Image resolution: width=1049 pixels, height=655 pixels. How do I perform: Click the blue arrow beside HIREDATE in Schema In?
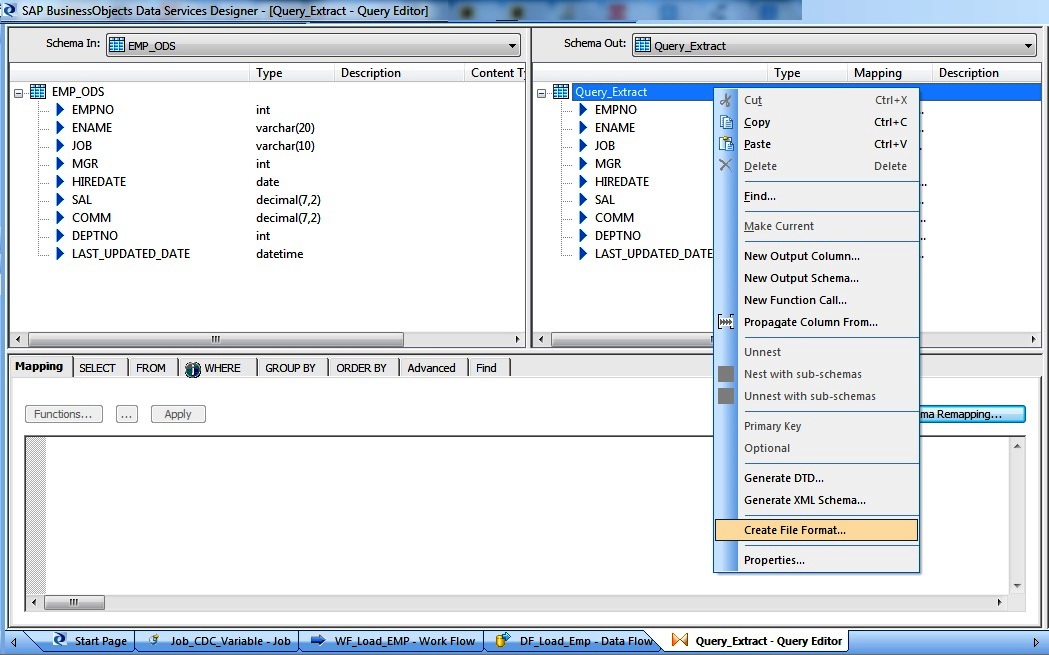60,181
